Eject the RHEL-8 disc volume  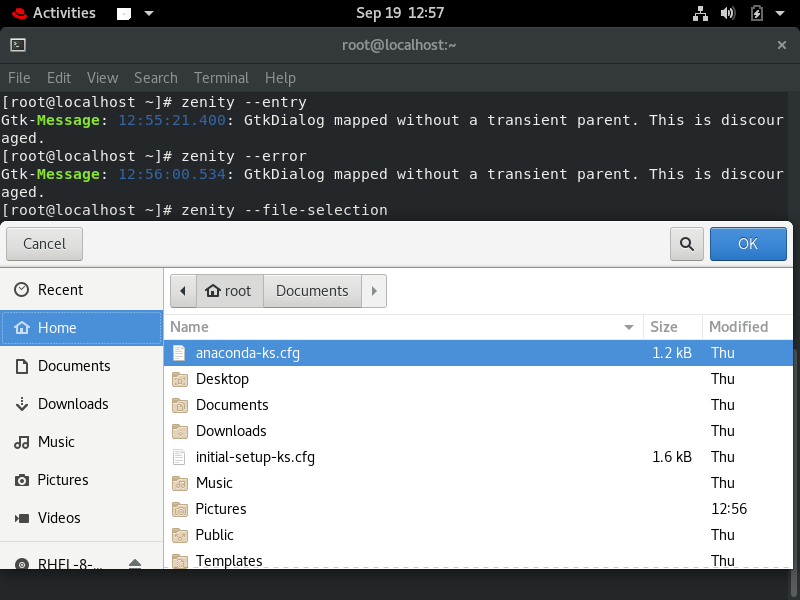(135, 563)
